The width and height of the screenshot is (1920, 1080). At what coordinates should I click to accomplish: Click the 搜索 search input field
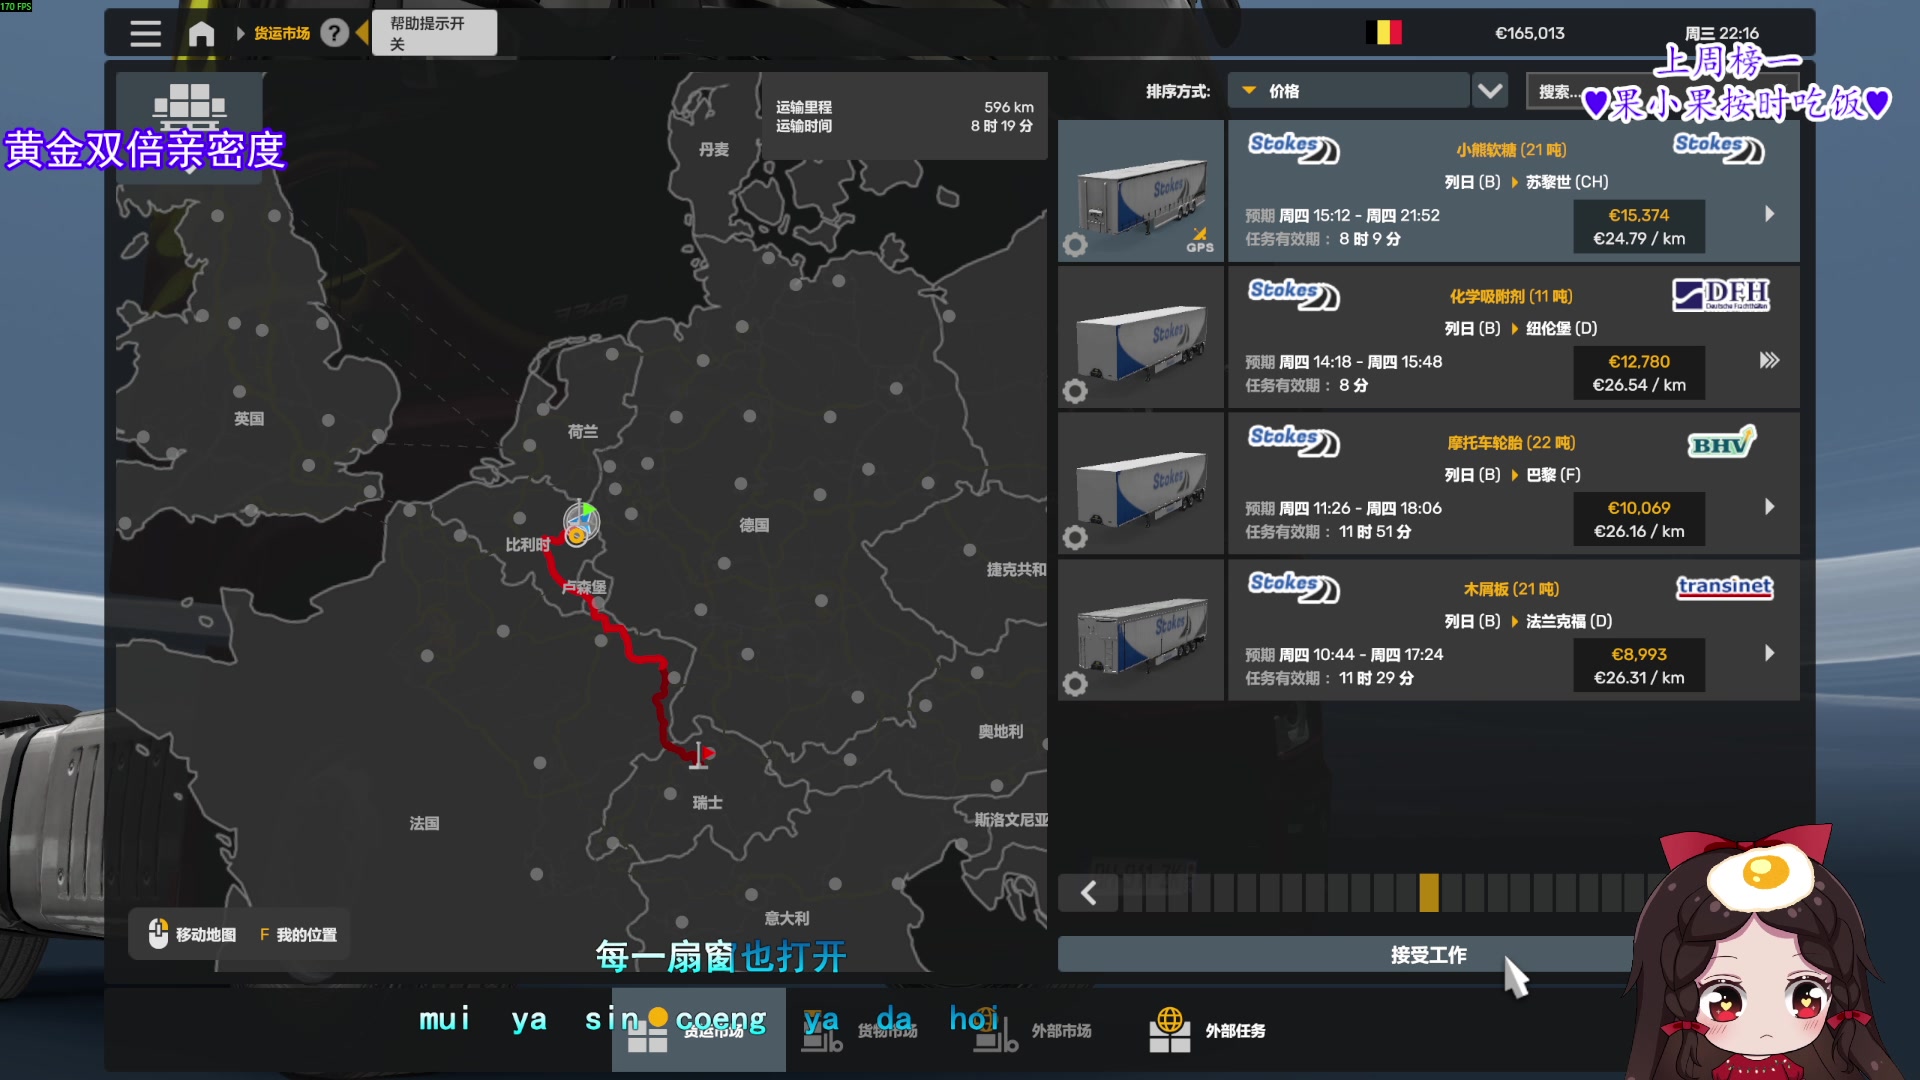tap(1556, 92)
